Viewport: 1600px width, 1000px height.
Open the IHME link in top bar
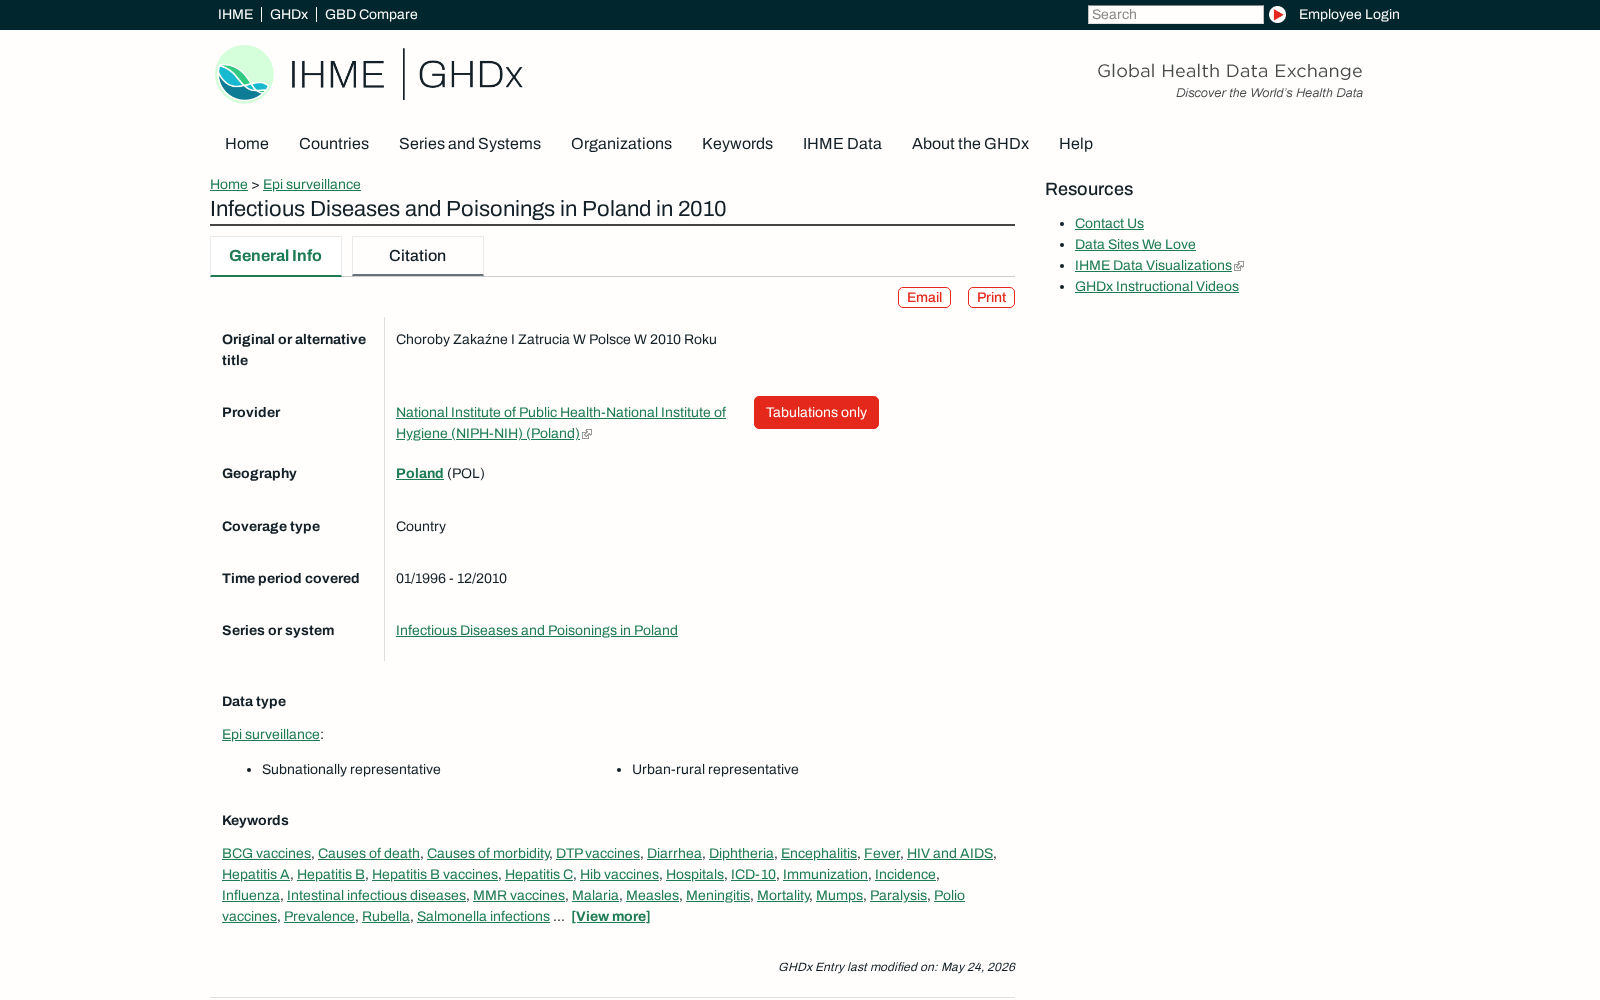pyautogui.click(x=235, y=14)
